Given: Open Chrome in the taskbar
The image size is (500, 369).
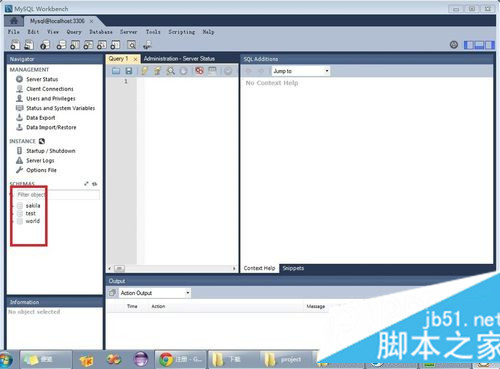Looking at the screenshot, I should (181, 359).
